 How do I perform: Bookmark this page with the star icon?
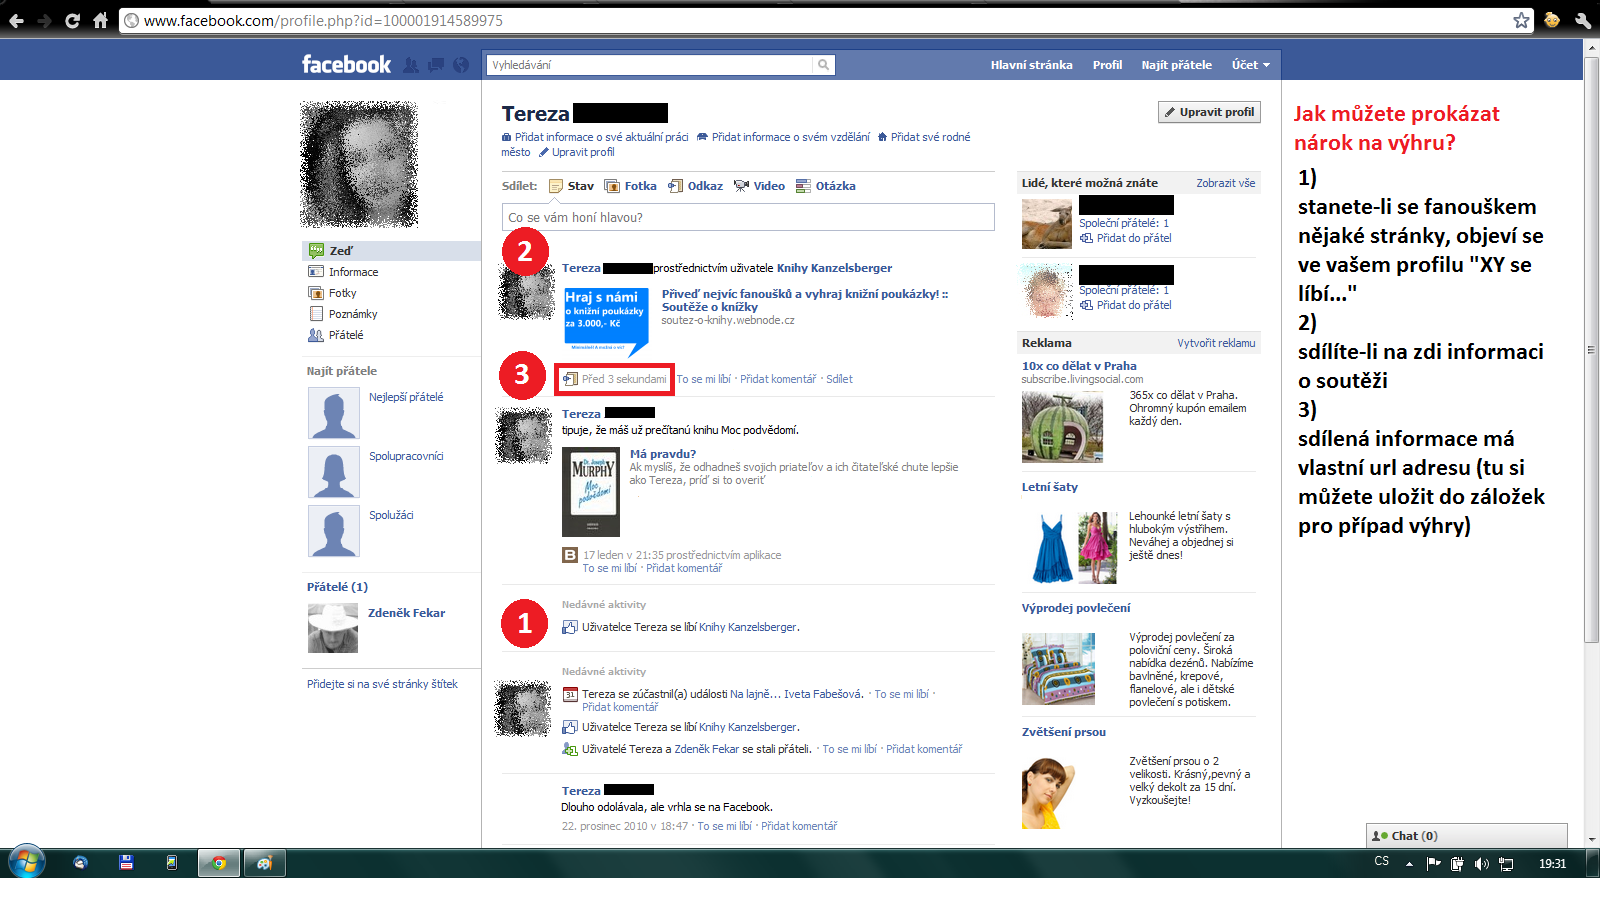coord(1521,20)
